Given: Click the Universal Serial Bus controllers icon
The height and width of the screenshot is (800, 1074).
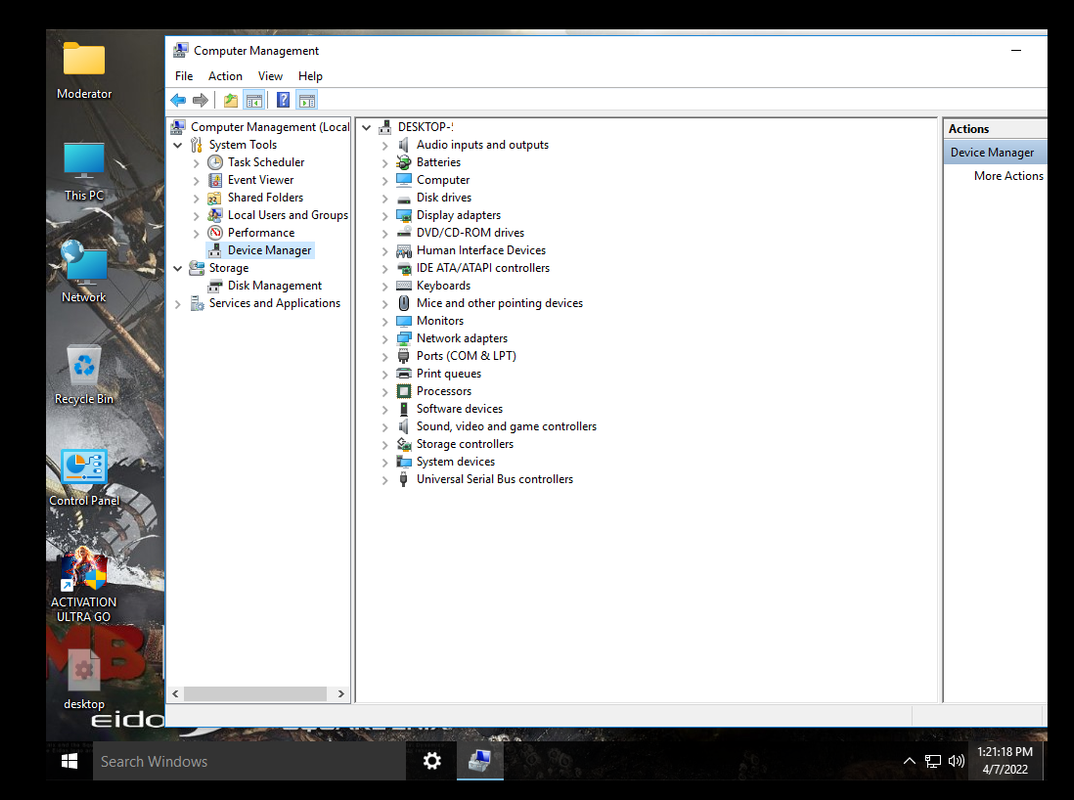Looking at the screenshot, I should [x=404, y=479].
